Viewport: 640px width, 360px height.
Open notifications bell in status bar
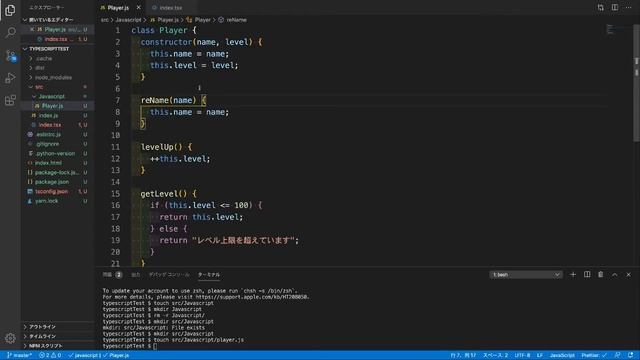631,356
